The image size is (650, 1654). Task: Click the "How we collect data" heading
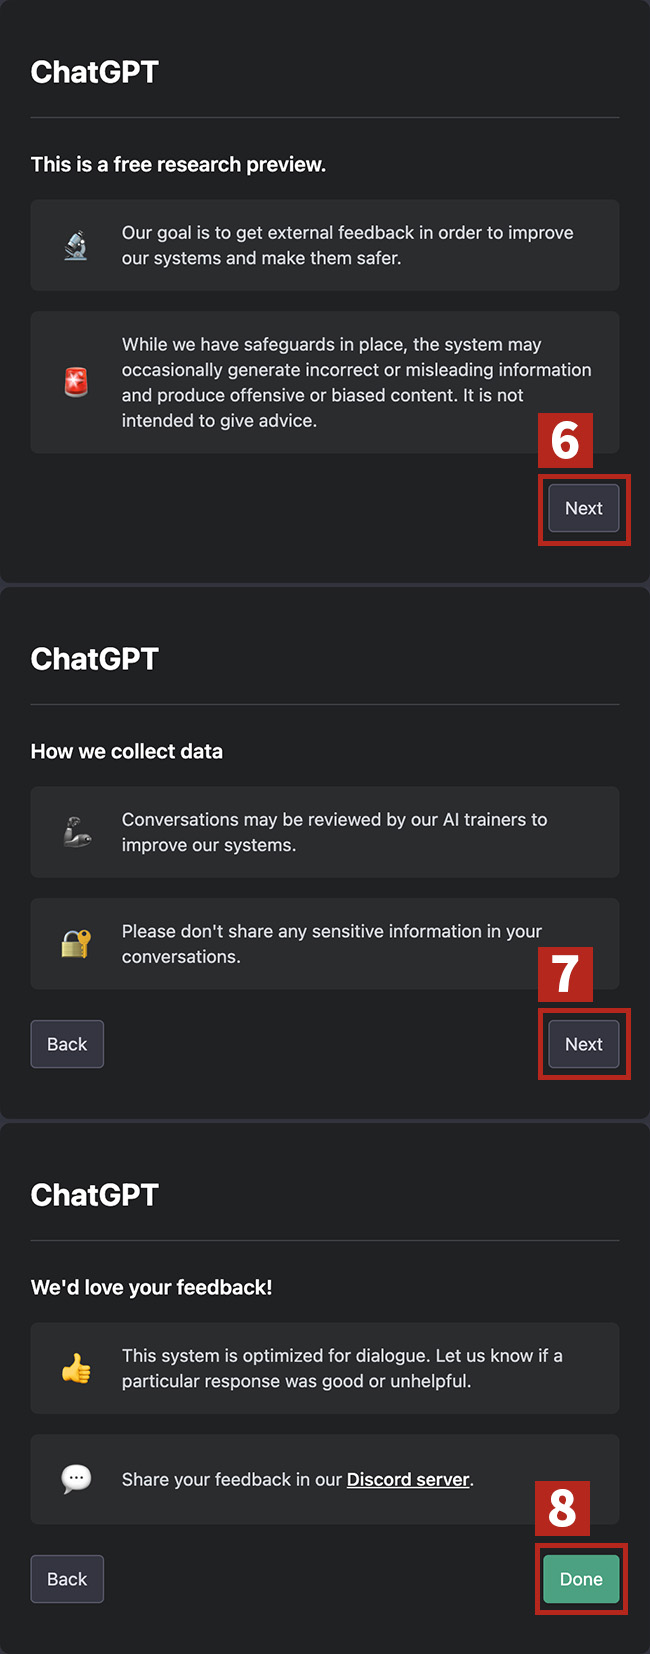127,751
